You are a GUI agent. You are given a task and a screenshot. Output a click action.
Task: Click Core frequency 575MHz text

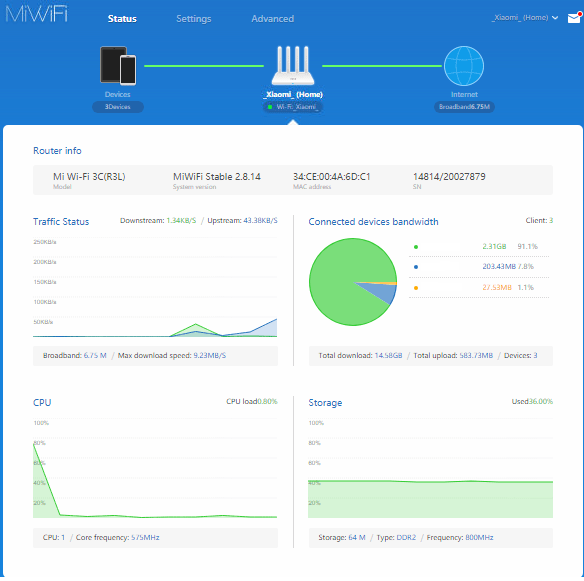point(117,537)
